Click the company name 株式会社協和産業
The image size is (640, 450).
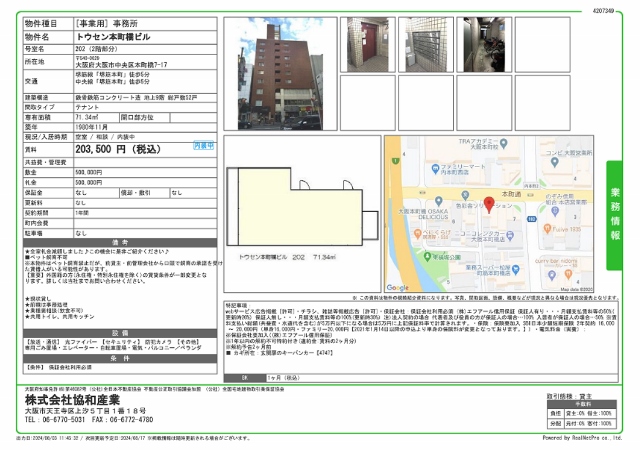(72, 400)
